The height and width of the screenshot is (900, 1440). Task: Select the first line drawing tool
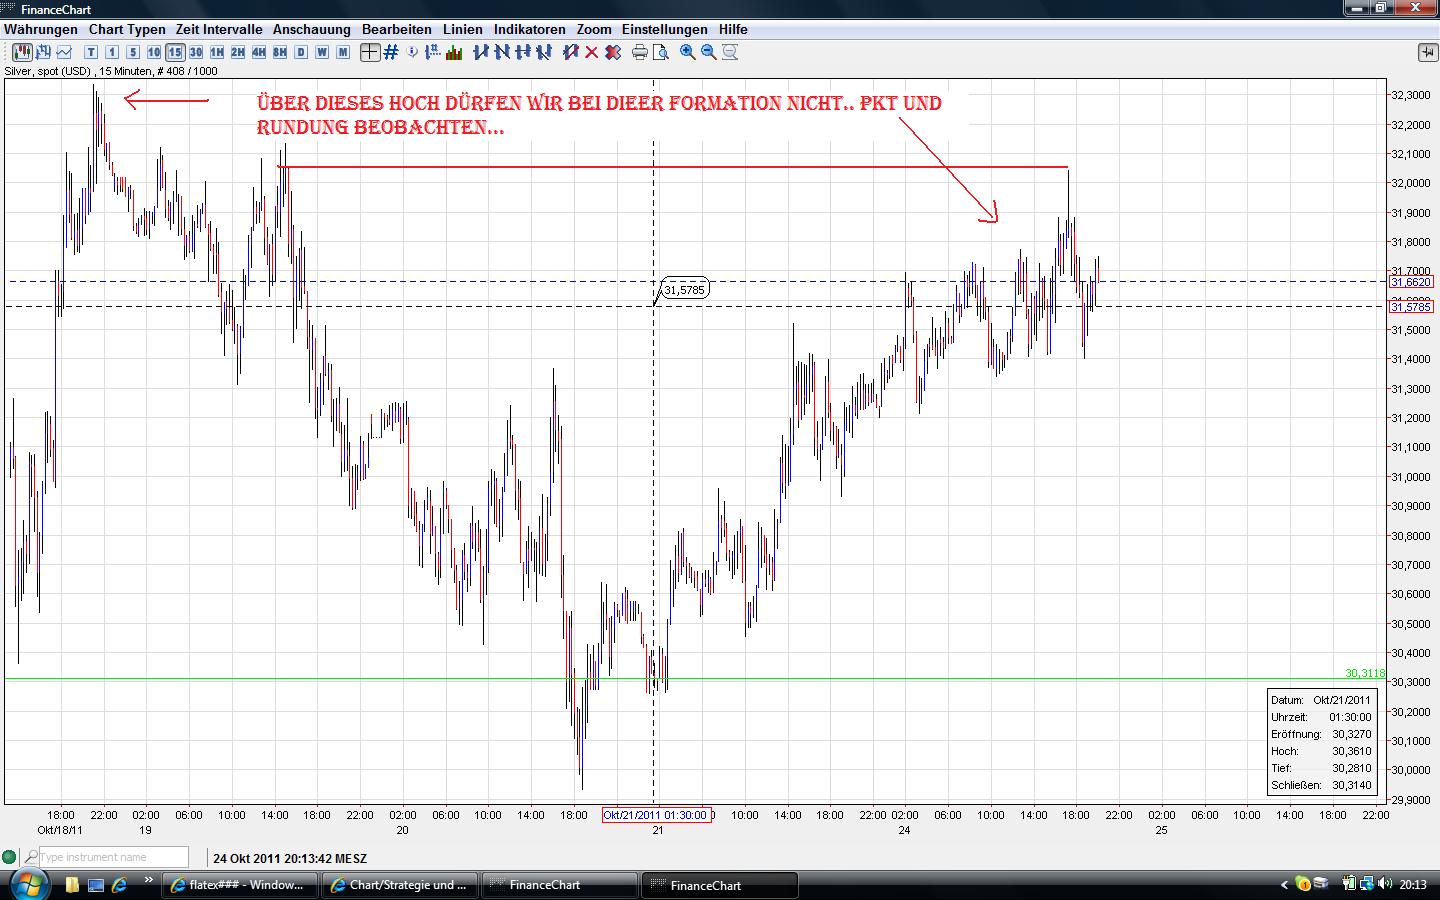[481, 52]
